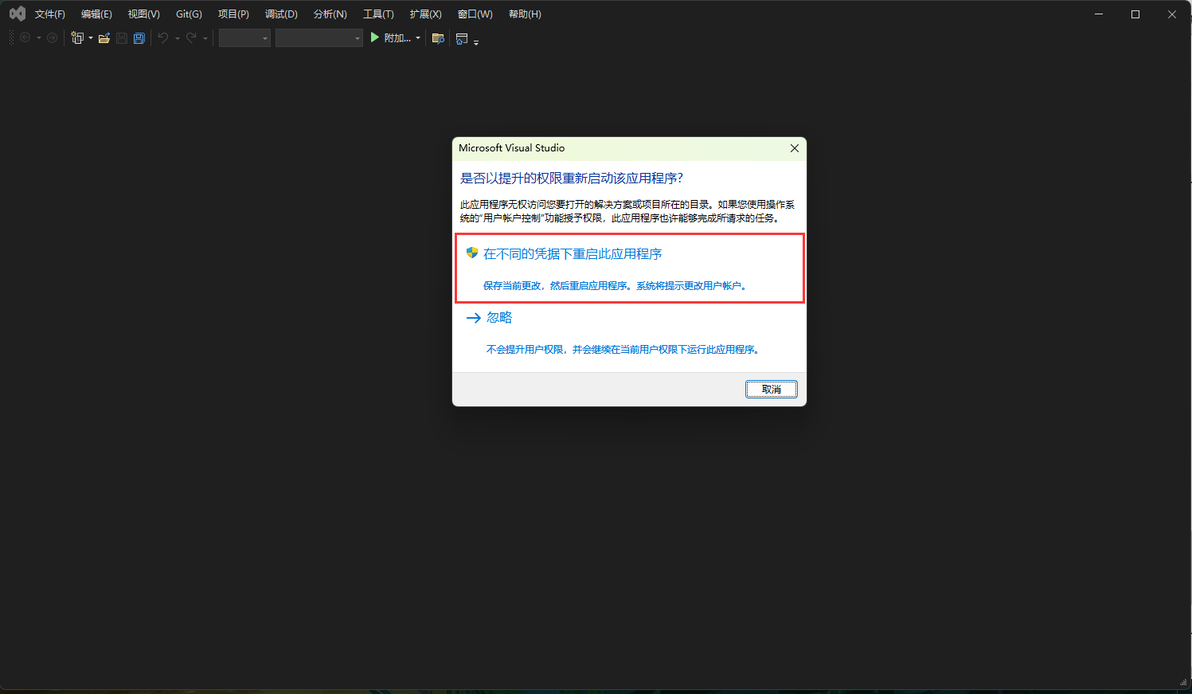Open the solution platforms combo box
The image size is (1192, 694).
[319, 38]
